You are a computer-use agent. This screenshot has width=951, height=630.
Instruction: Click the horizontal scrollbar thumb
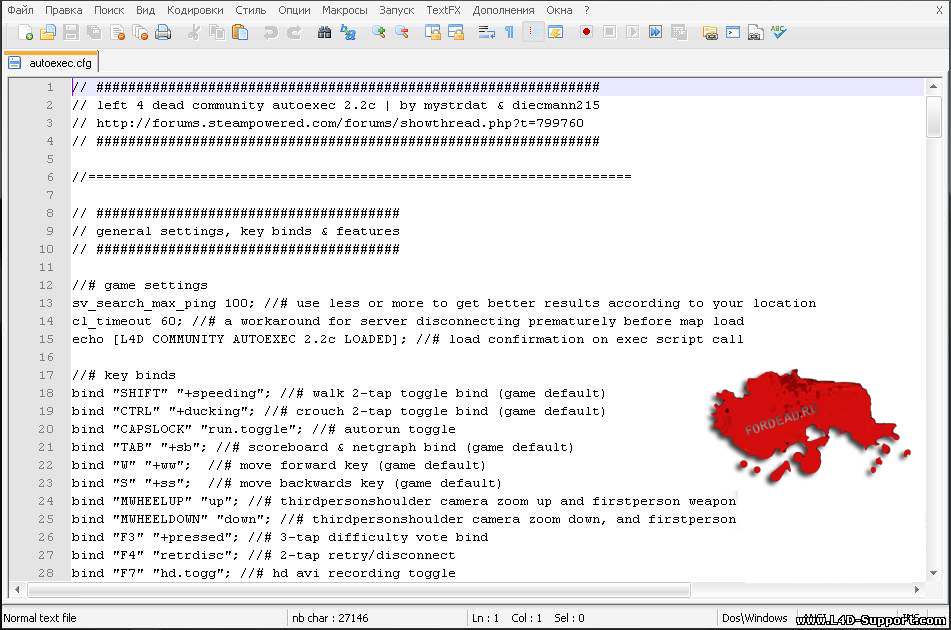[359, 589]
